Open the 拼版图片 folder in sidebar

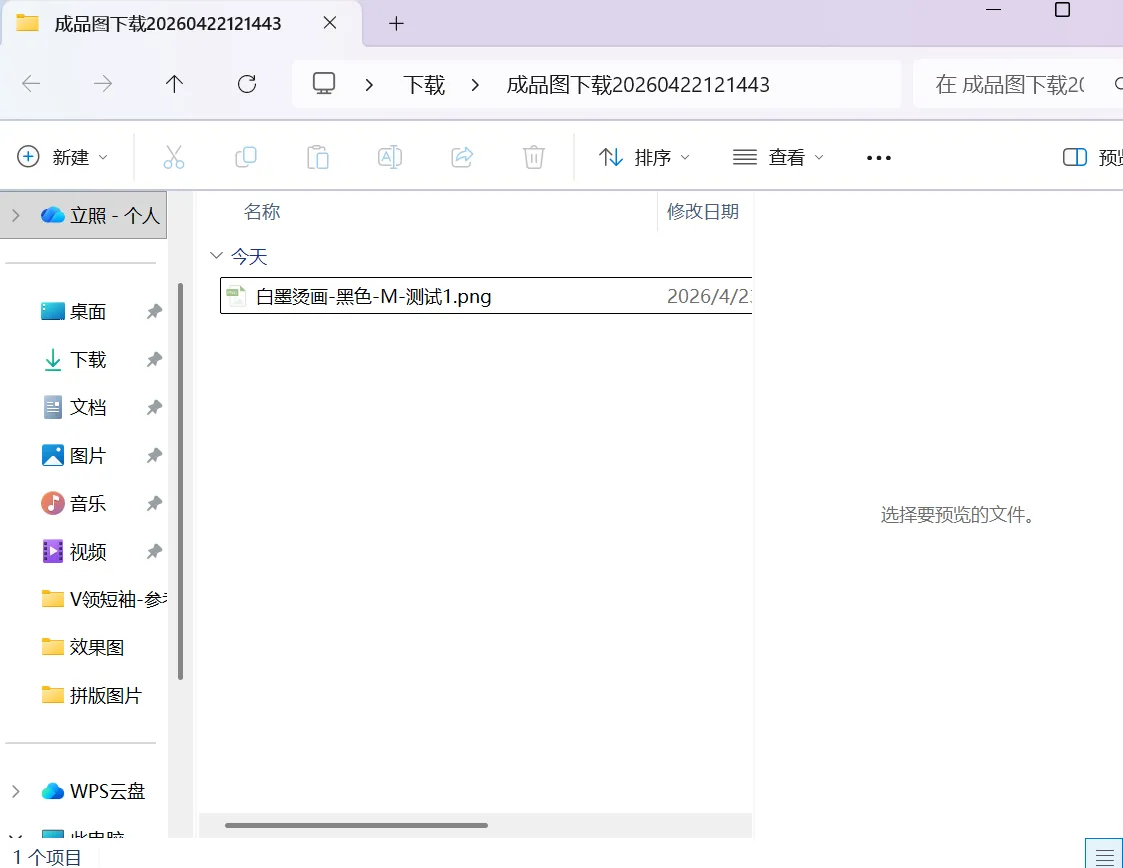click(92, 695)
